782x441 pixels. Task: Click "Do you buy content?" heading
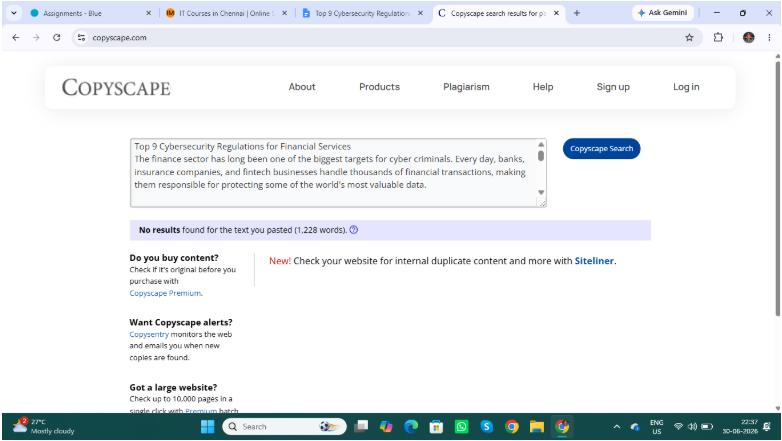click(x=174, y=258)
